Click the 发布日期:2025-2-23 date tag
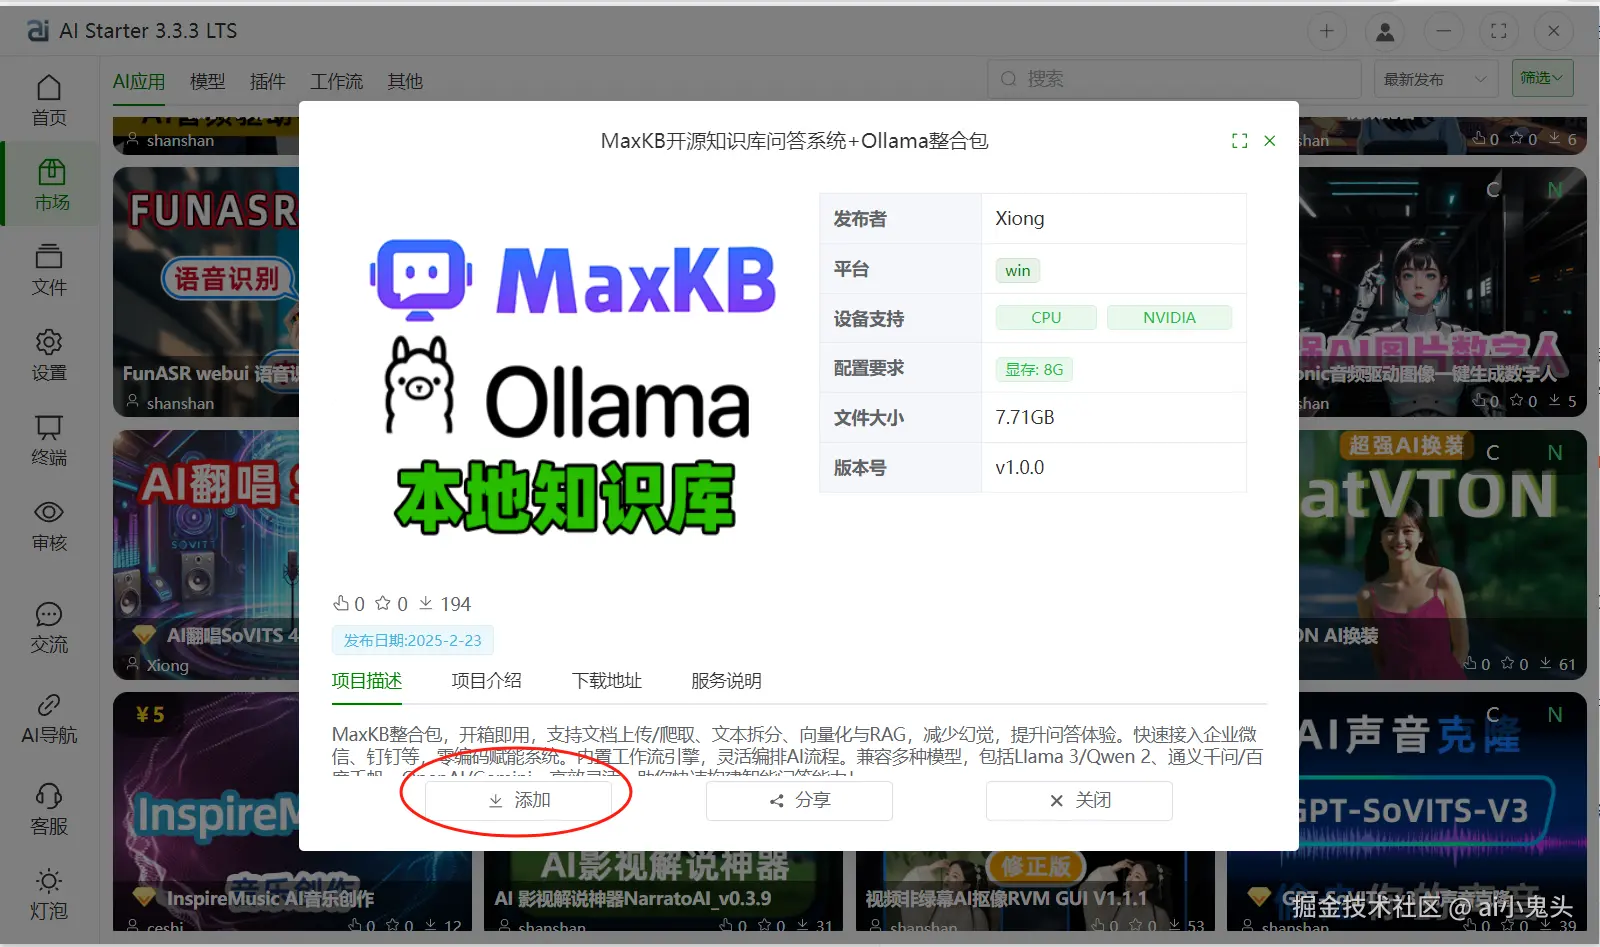The height and width of the screenshot is (947, 1600). pyautogui.click(x=412, y=640)
